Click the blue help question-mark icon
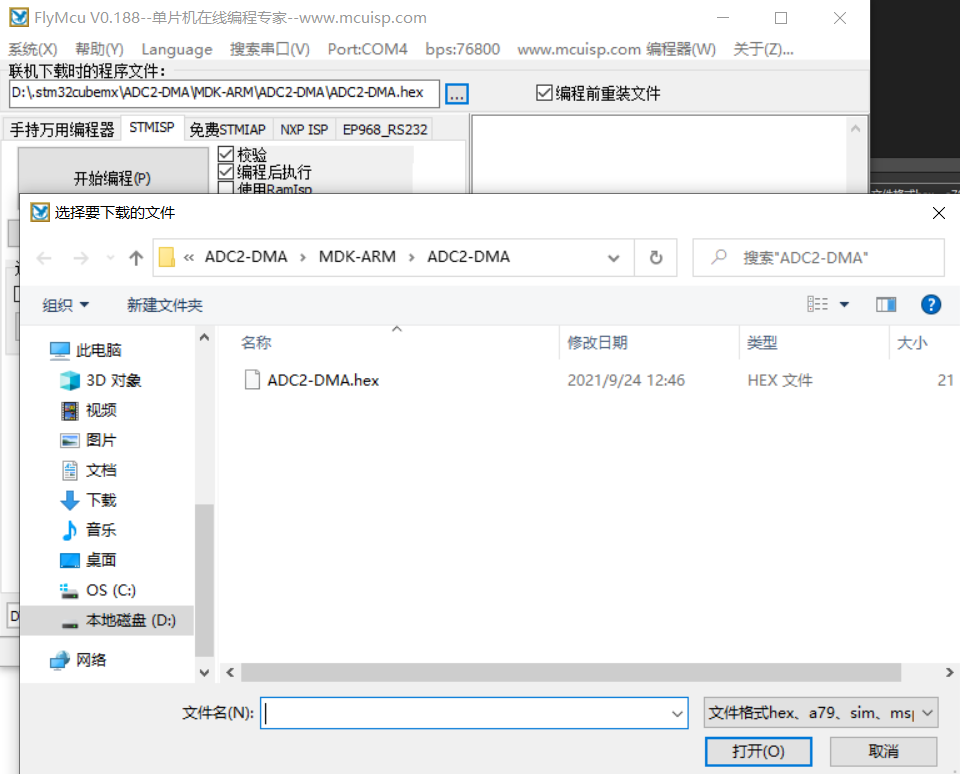960x774 pixels. tap(931, 304)
